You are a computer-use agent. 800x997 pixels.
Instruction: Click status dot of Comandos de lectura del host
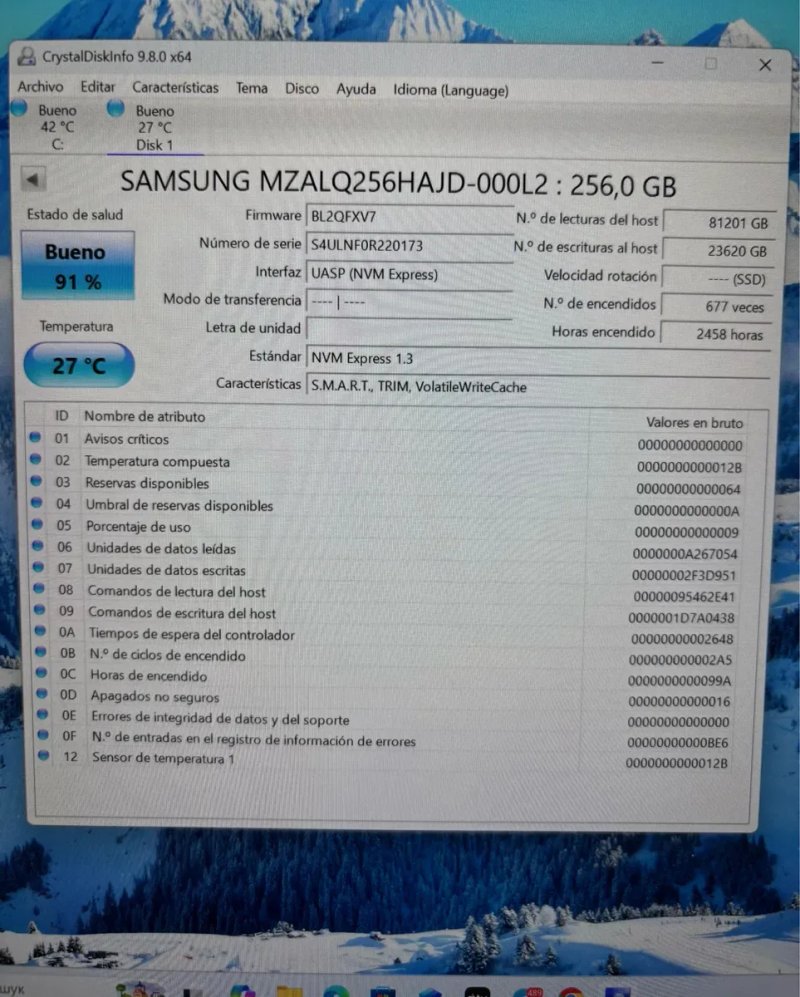pyautogui.click(x=39, y=588)
